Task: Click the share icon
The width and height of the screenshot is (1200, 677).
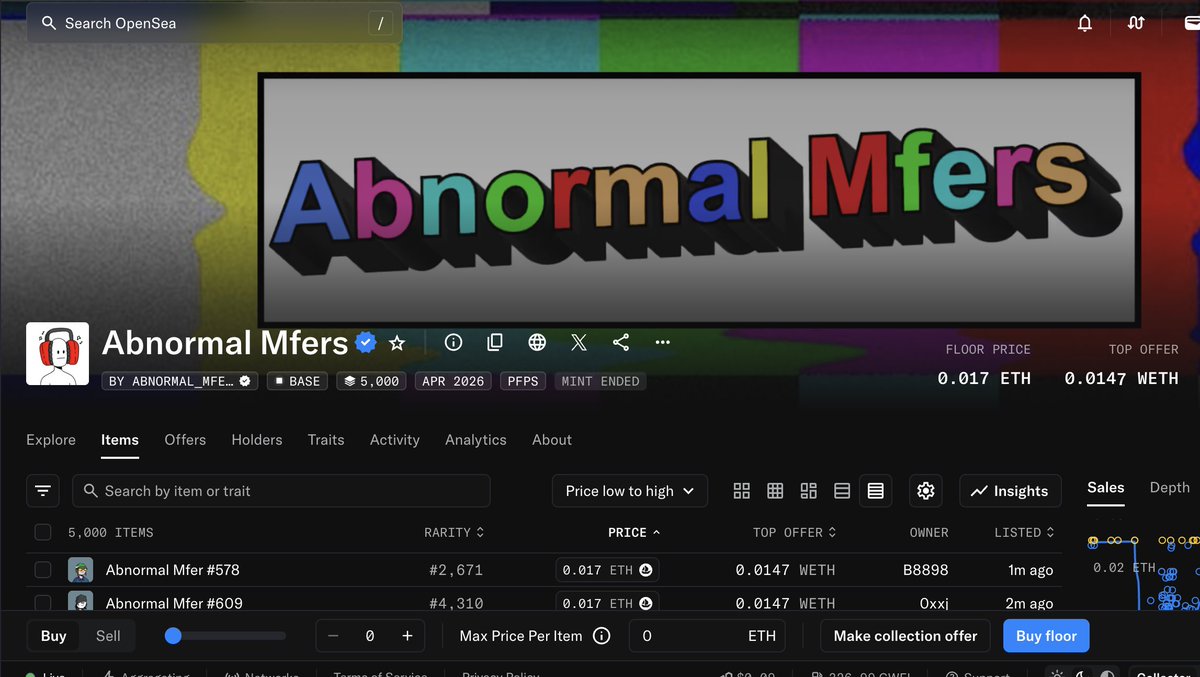Action: tap(621, 342)
